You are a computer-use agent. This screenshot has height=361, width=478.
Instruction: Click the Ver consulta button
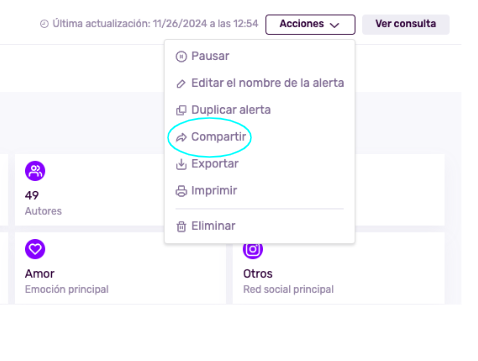pyautogui.click(x=406, y=24)
